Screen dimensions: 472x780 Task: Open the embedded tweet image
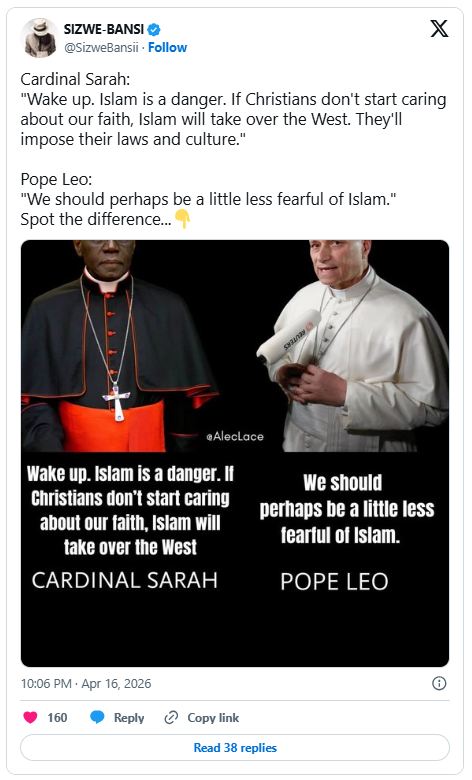tap(235, 453)
